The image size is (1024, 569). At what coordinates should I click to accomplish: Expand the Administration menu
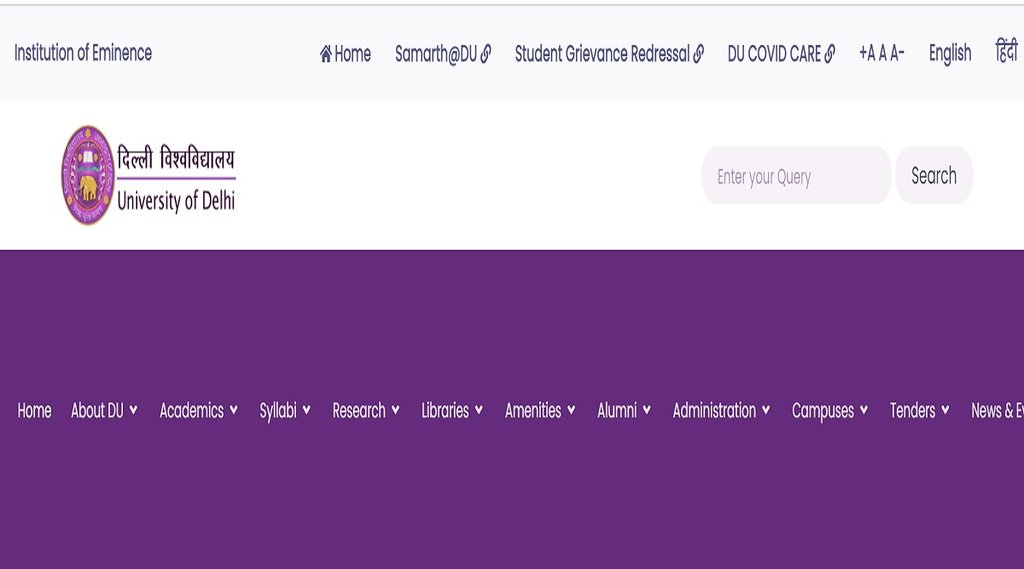721,410
